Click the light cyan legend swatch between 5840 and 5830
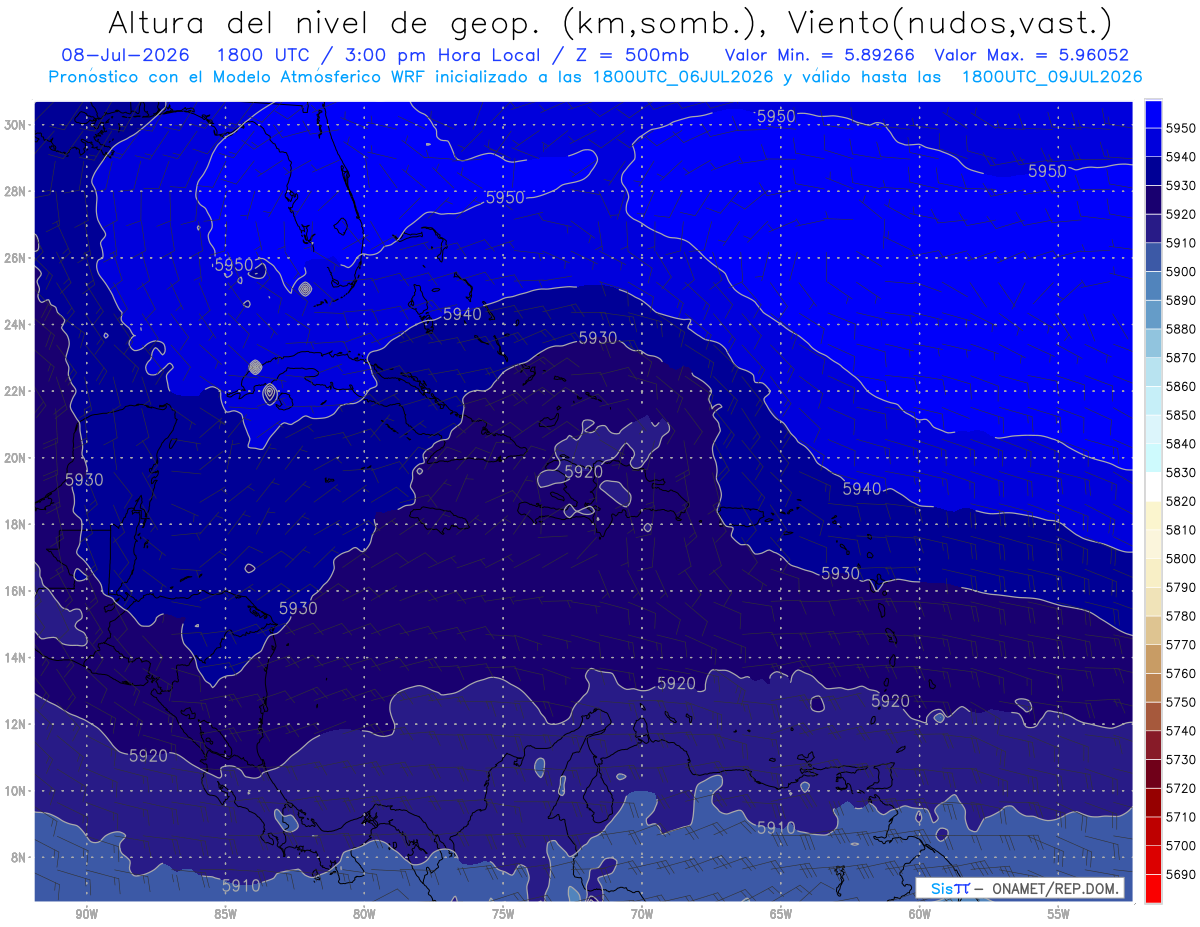Image resolution: width=1200 pixels, height=927 pixels. pos(1153,457)
